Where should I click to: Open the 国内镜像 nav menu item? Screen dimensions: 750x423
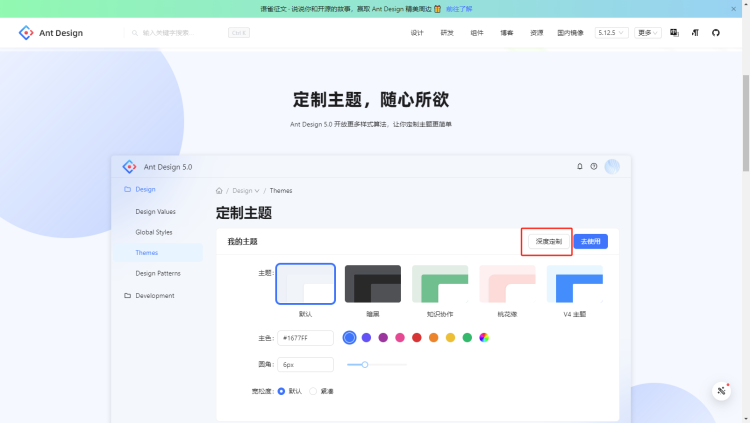tap(570, 33)
